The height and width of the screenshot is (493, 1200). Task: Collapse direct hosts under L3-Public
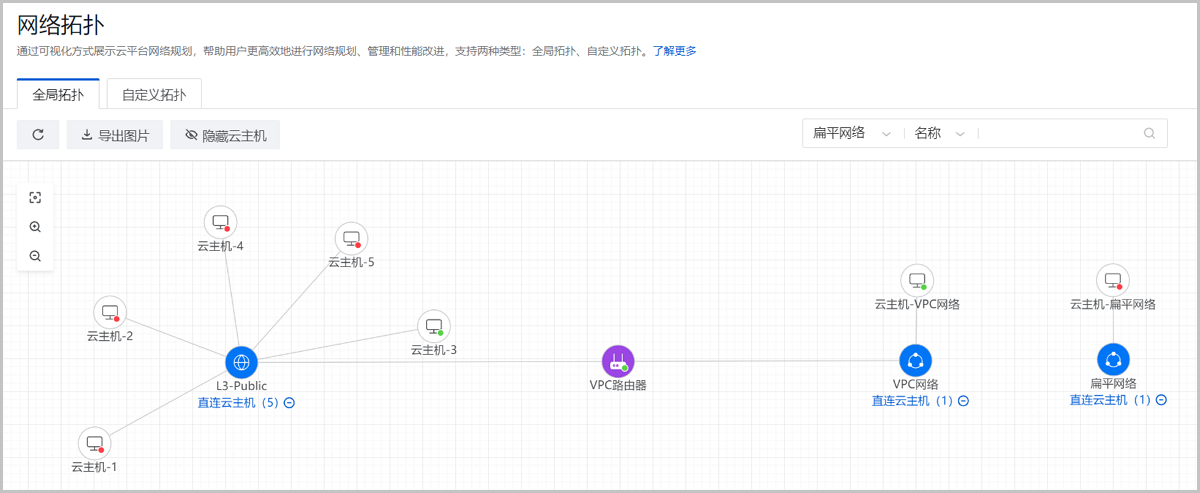[x=289, y=403]
